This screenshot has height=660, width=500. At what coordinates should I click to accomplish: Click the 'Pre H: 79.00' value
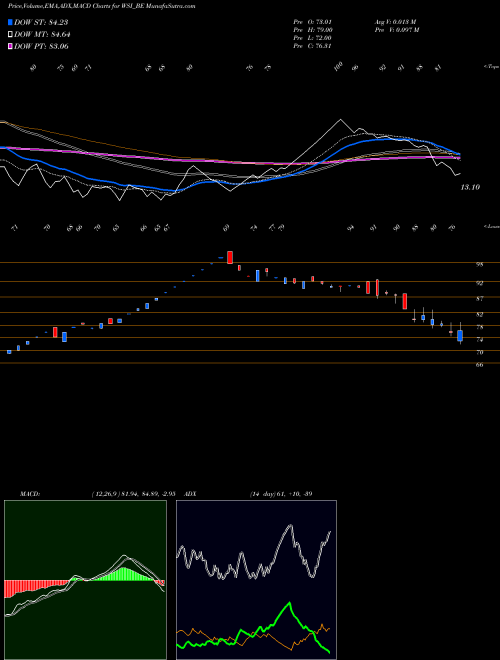pyautogui.click(x=313, y=30)
